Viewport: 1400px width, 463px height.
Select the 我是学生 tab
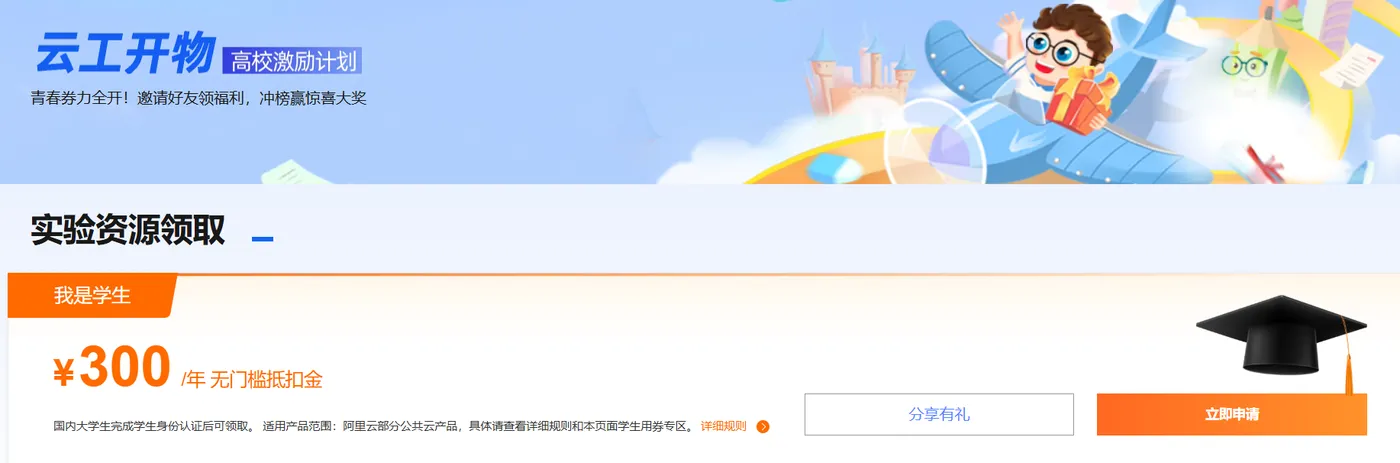pos(92,296)
